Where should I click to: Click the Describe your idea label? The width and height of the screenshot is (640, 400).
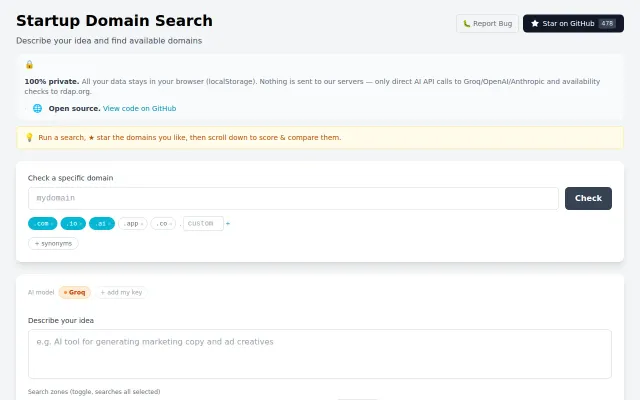61,320
